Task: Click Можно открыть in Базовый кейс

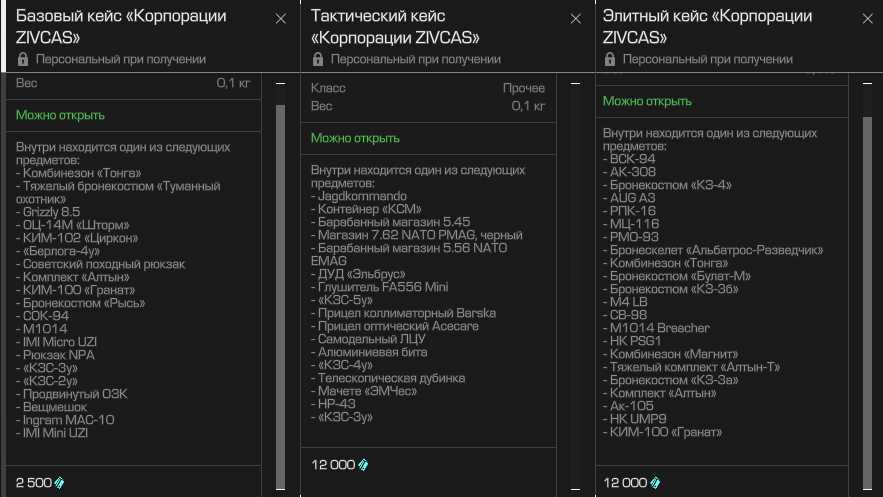Action: click(x=60, y=115)
